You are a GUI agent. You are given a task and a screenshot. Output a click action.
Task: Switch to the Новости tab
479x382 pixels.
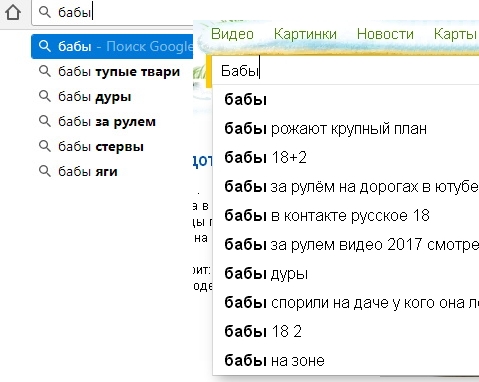(385, 34)
